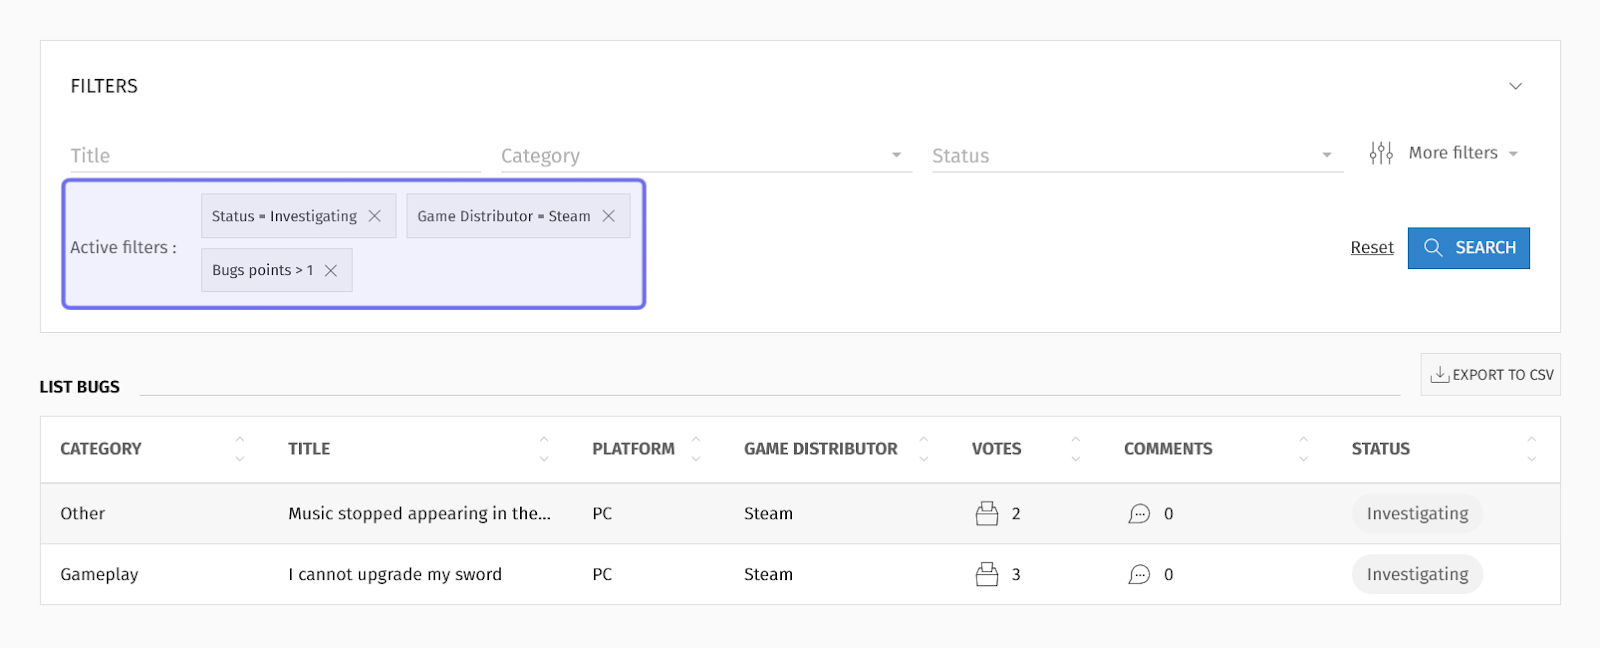Open the Category dropdown
1600x648 pixels.
point(706,156)
